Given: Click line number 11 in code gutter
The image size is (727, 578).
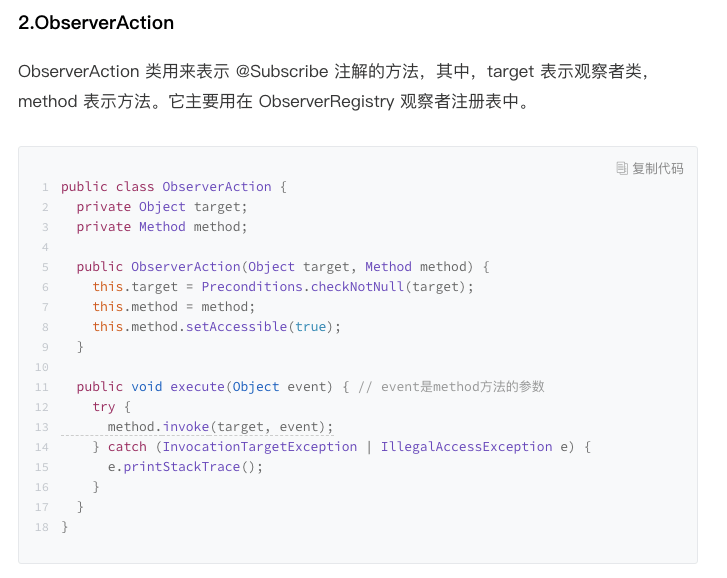Looking at the screenshot, I should coord(42,387).
